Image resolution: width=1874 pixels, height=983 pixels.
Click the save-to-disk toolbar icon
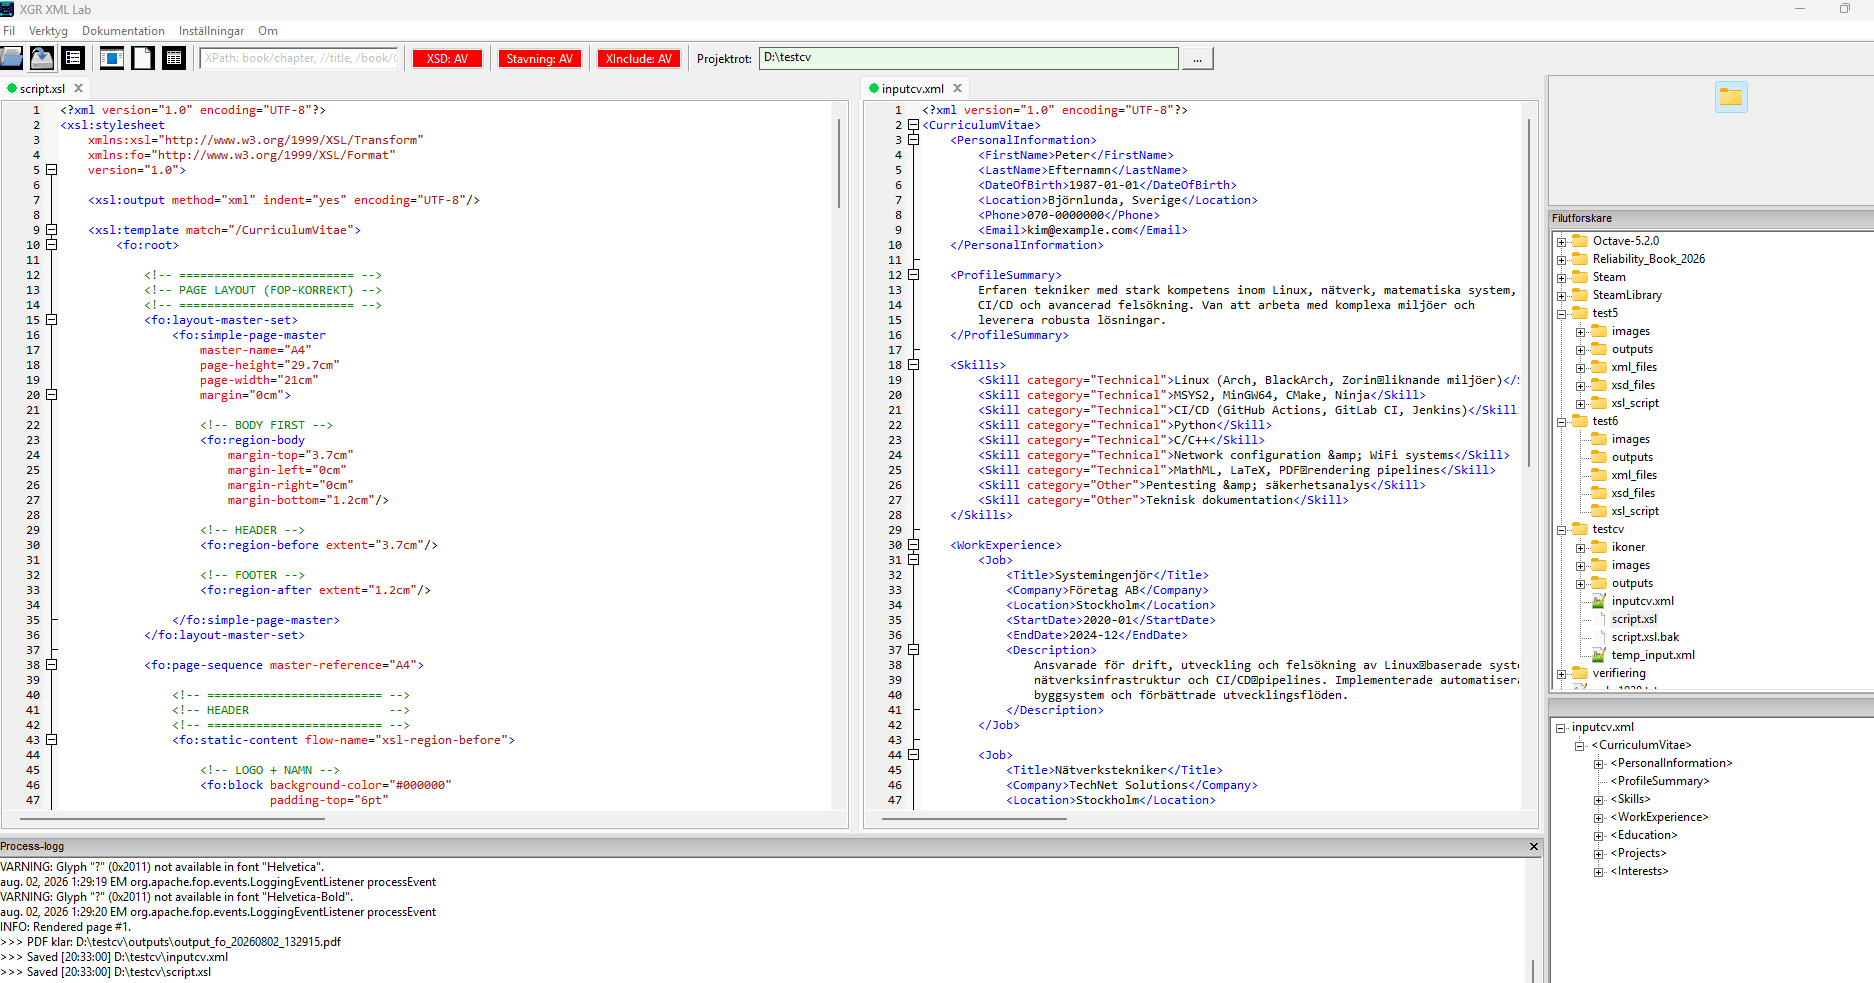(42, 58)
